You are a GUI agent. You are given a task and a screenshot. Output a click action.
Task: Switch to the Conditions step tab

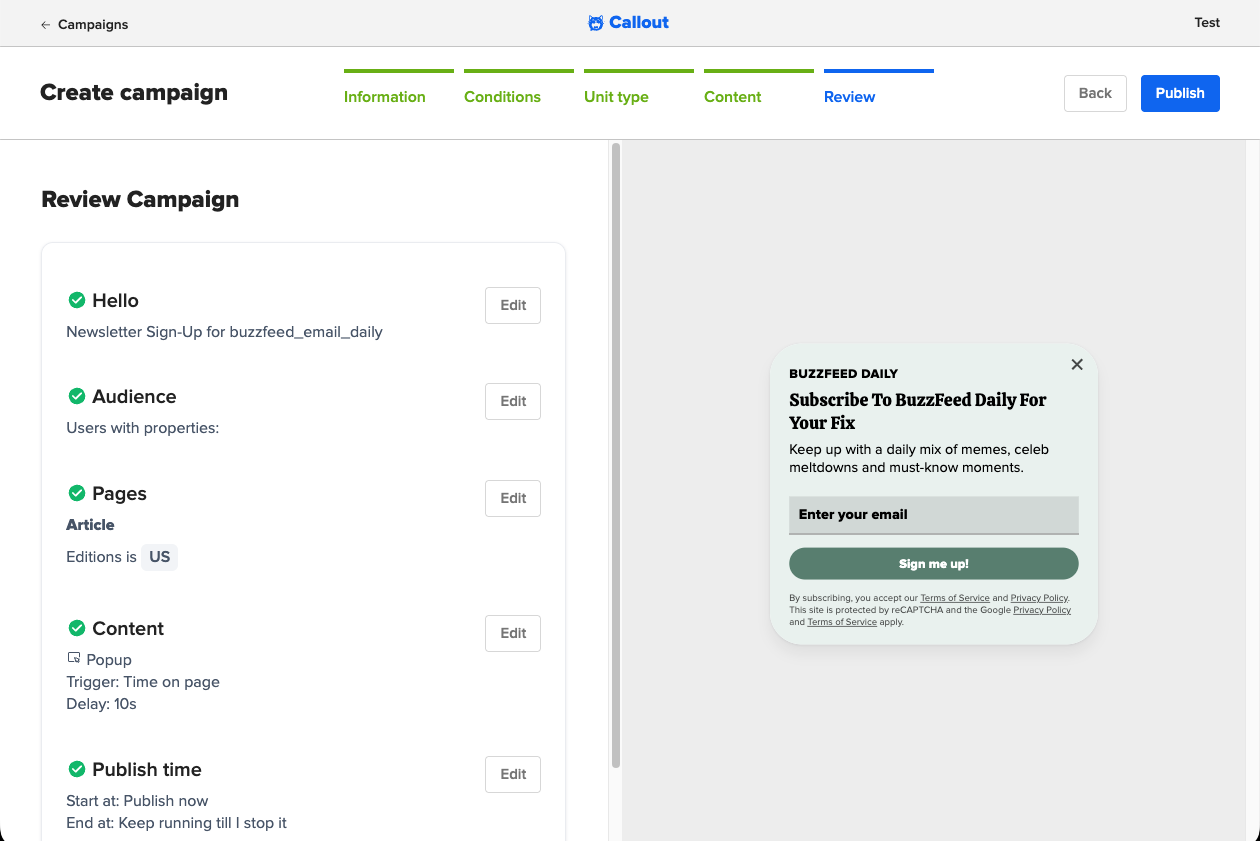coord(519,89)
